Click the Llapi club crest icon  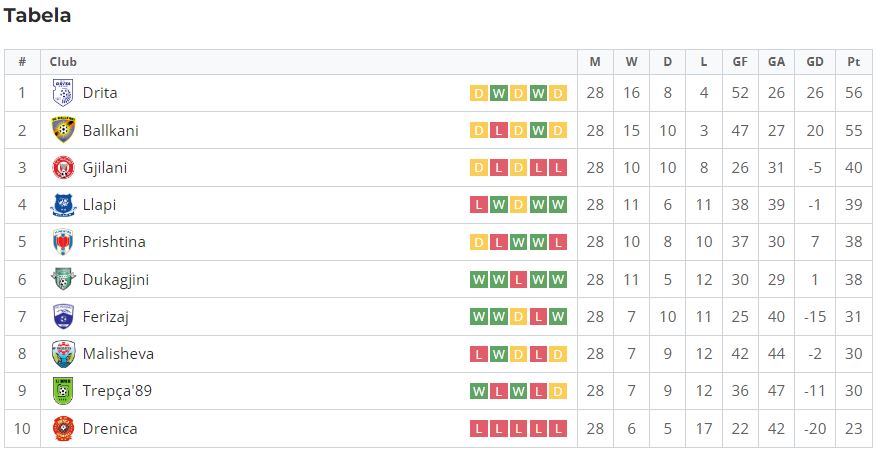pos(63,205)
